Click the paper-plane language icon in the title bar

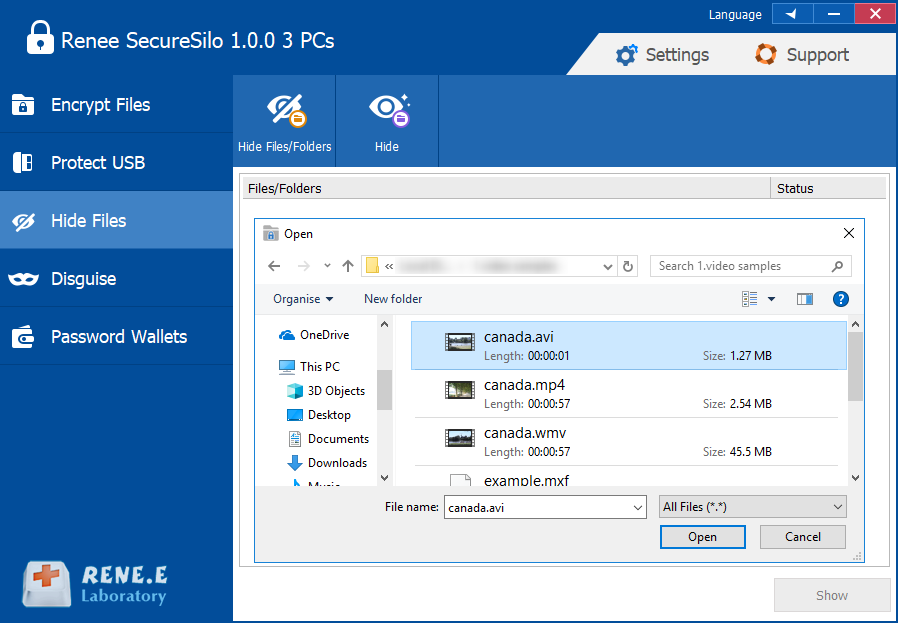tap(792, 14)
